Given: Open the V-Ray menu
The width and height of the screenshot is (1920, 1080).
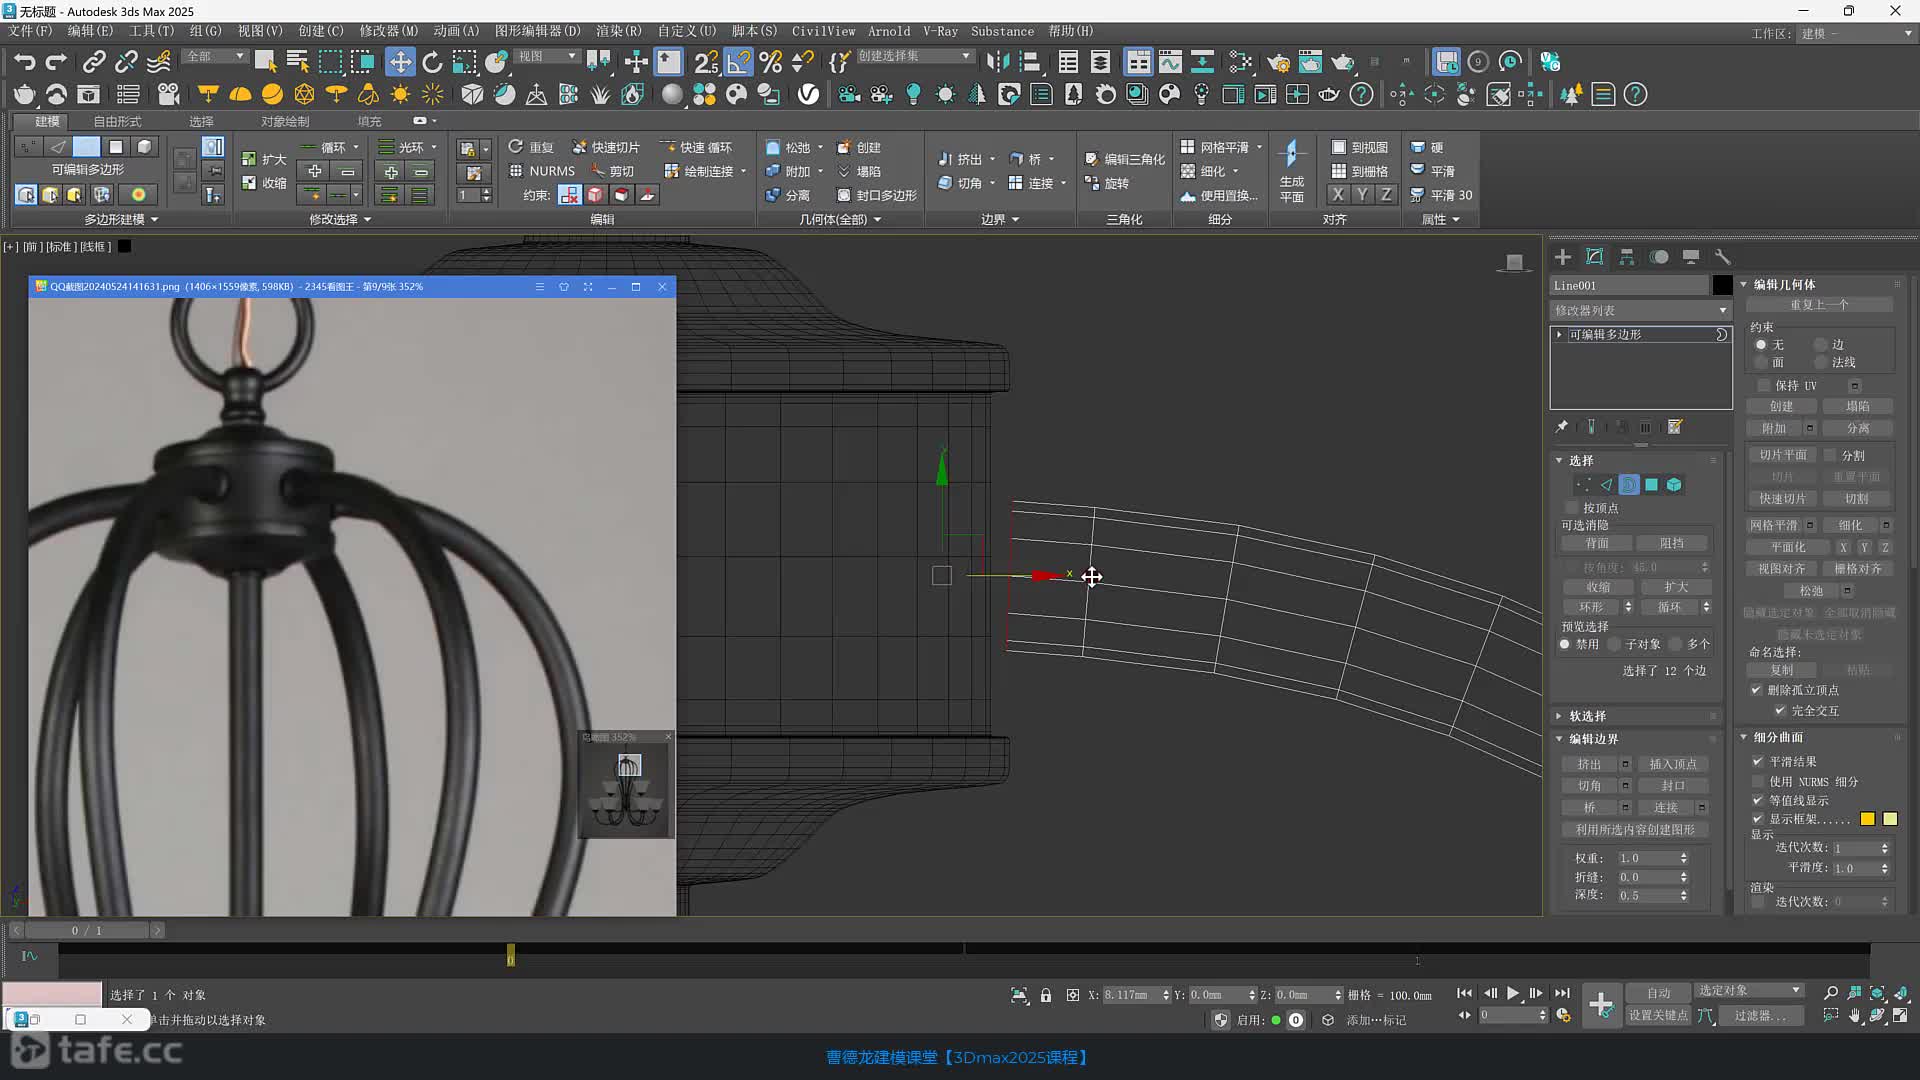Looking at the screenshot, I should (x=940, y=31).
